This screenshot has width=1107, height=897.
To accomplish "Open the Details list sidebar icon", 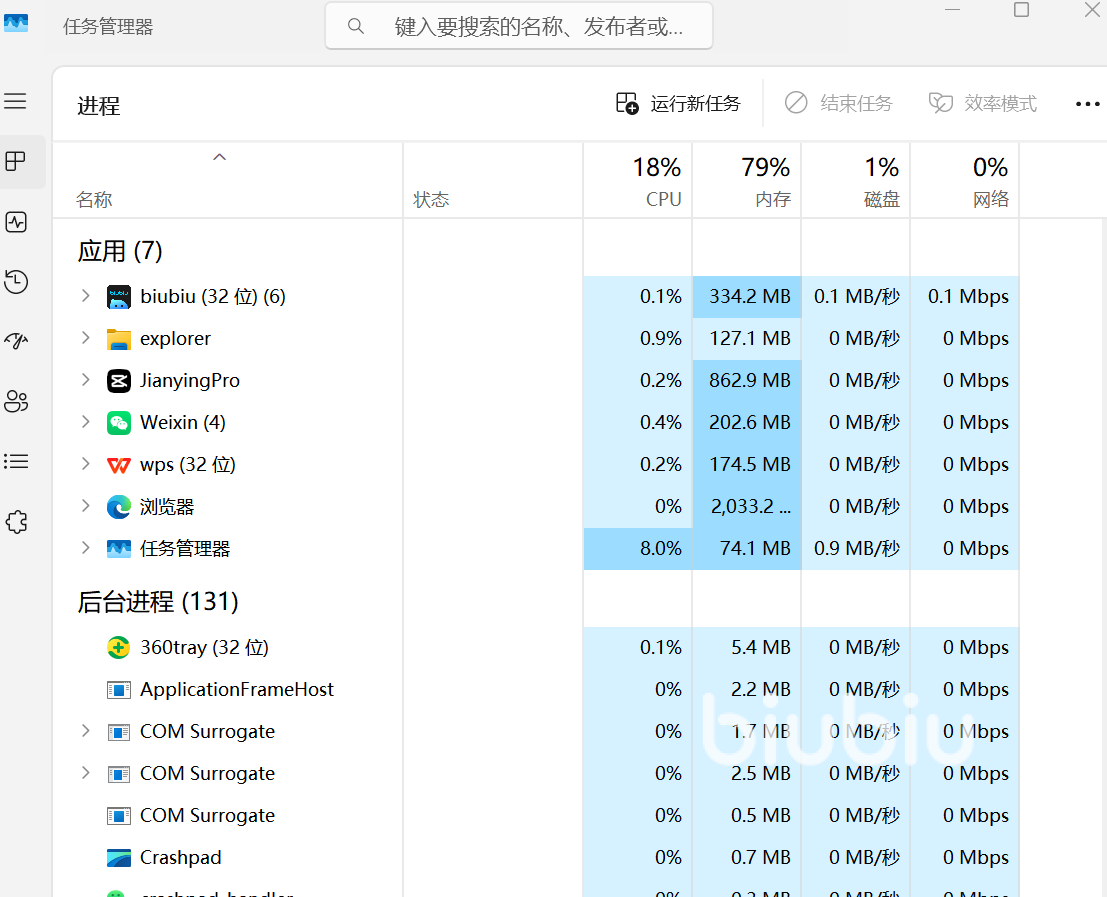I will pos(16,462).
